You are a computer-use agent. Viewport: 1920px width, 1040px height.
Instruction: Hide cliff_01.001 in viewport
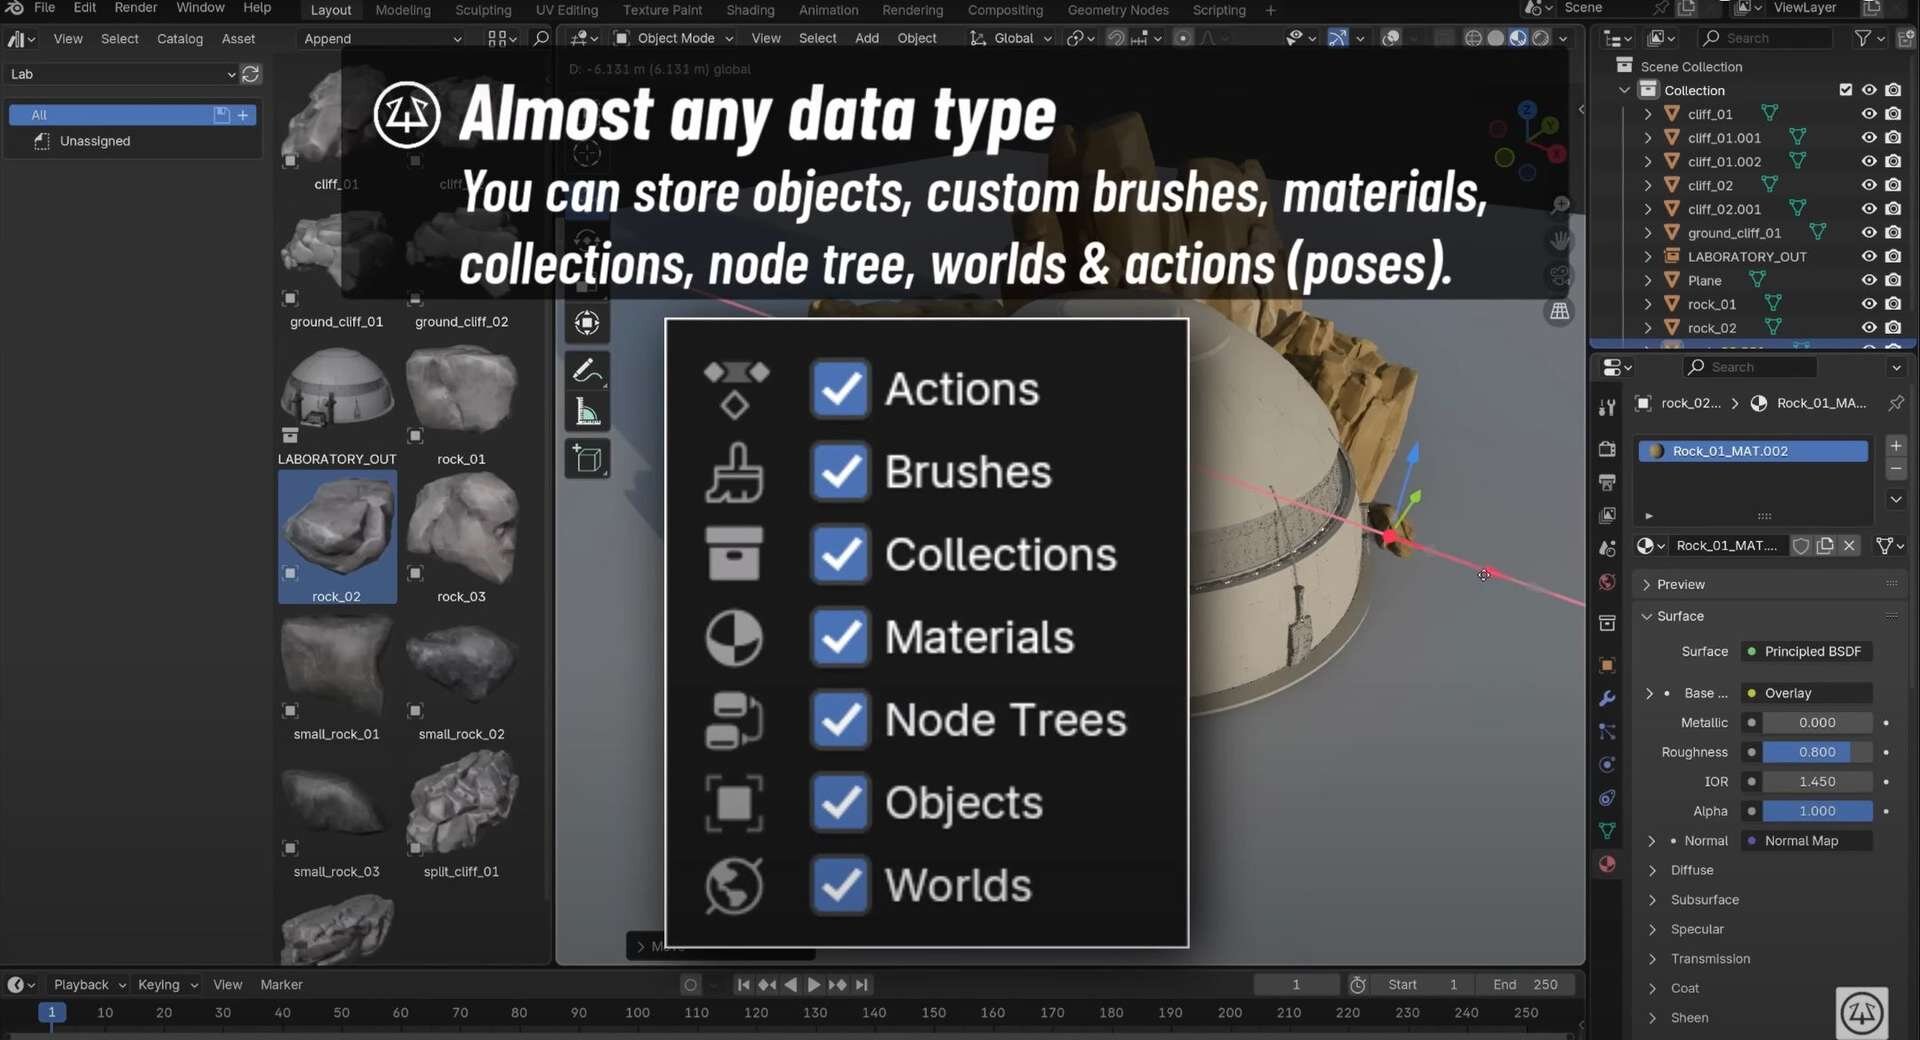pos(1868,138)
